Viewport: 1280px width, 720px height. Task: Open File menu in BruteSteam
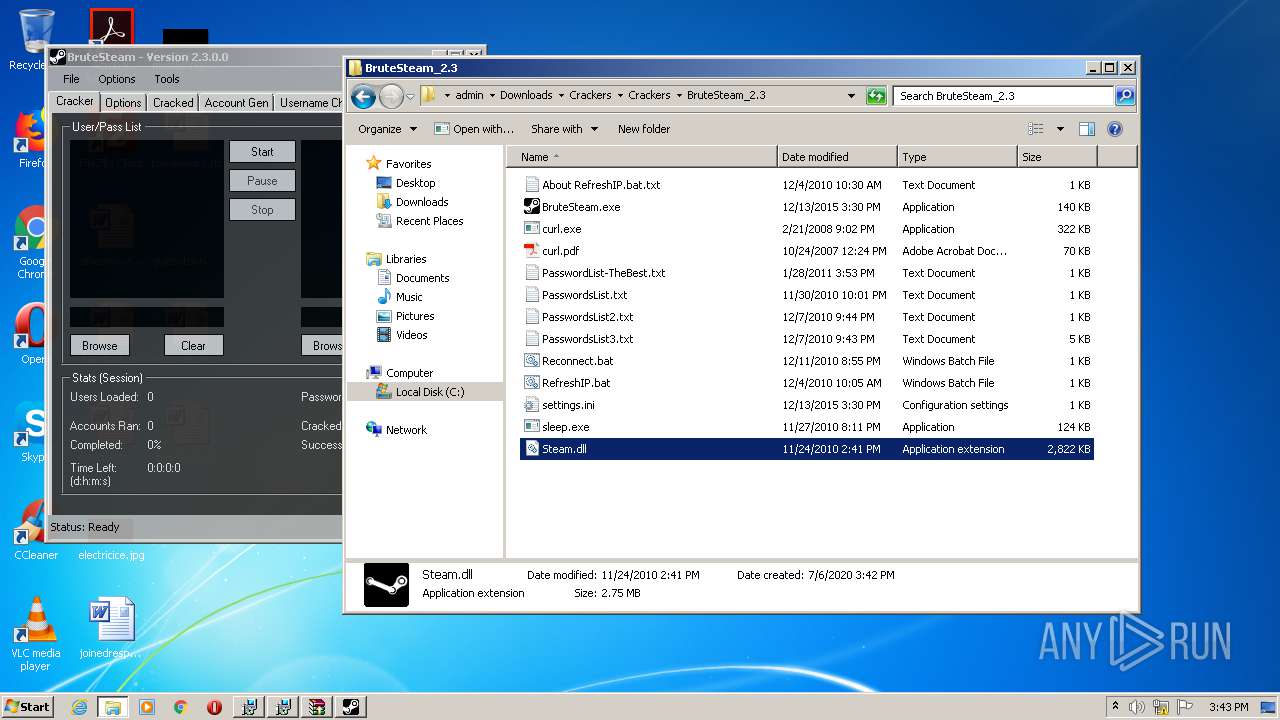pos(71,79)
